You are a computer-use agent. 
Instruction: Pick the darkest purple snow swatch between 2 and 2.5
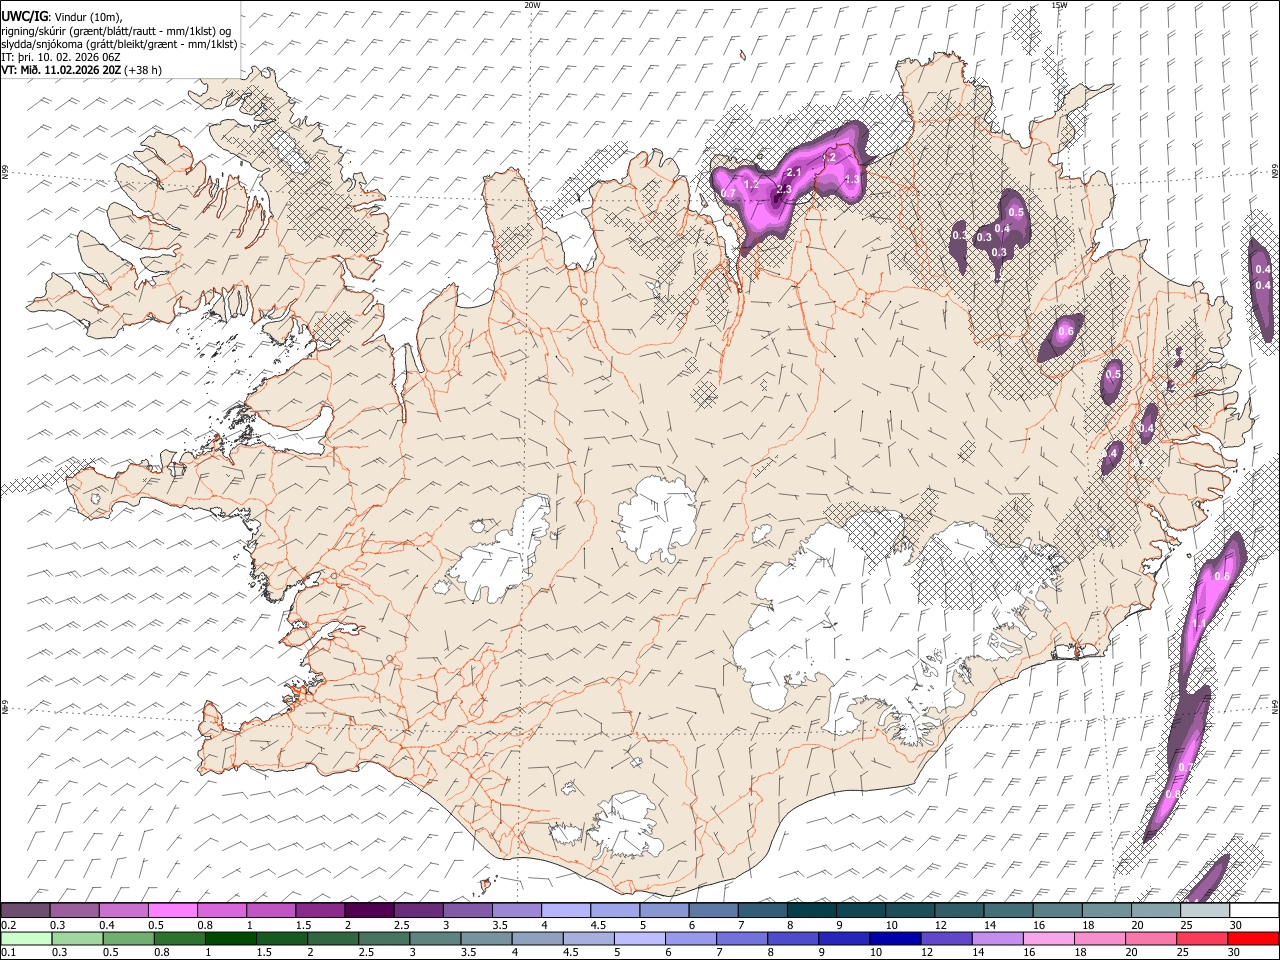[x=370, y=910]
